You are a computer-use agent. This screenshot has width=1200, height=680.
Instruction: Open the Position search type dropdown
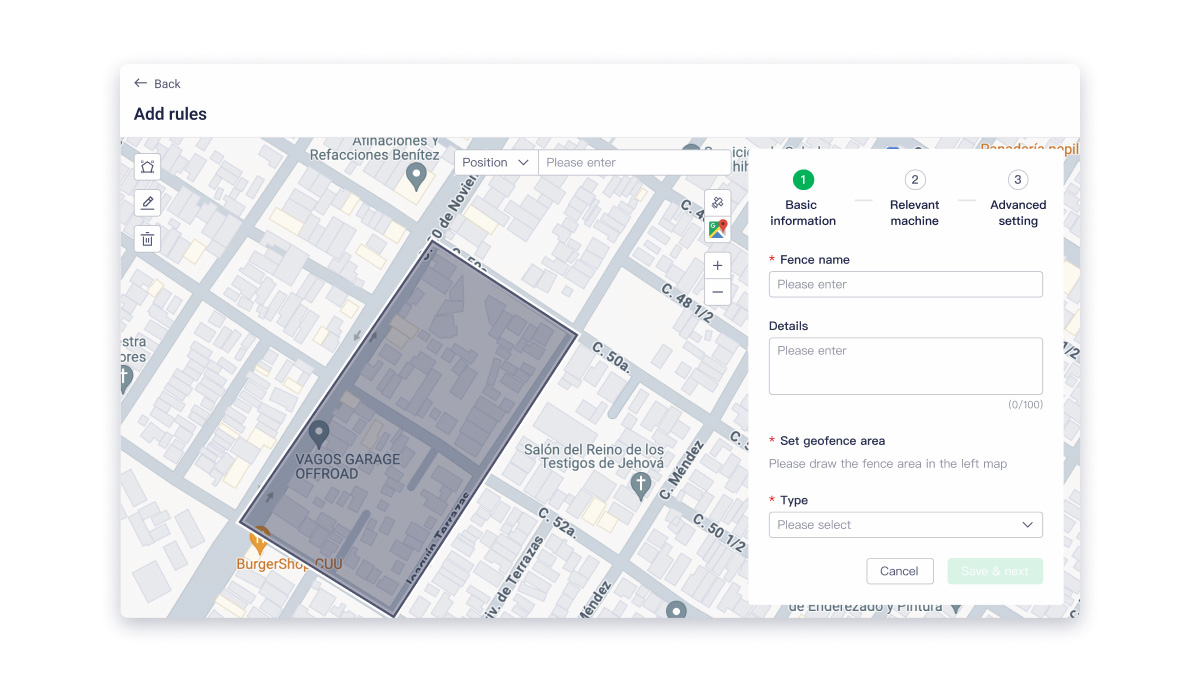click(x=496, y=162)
